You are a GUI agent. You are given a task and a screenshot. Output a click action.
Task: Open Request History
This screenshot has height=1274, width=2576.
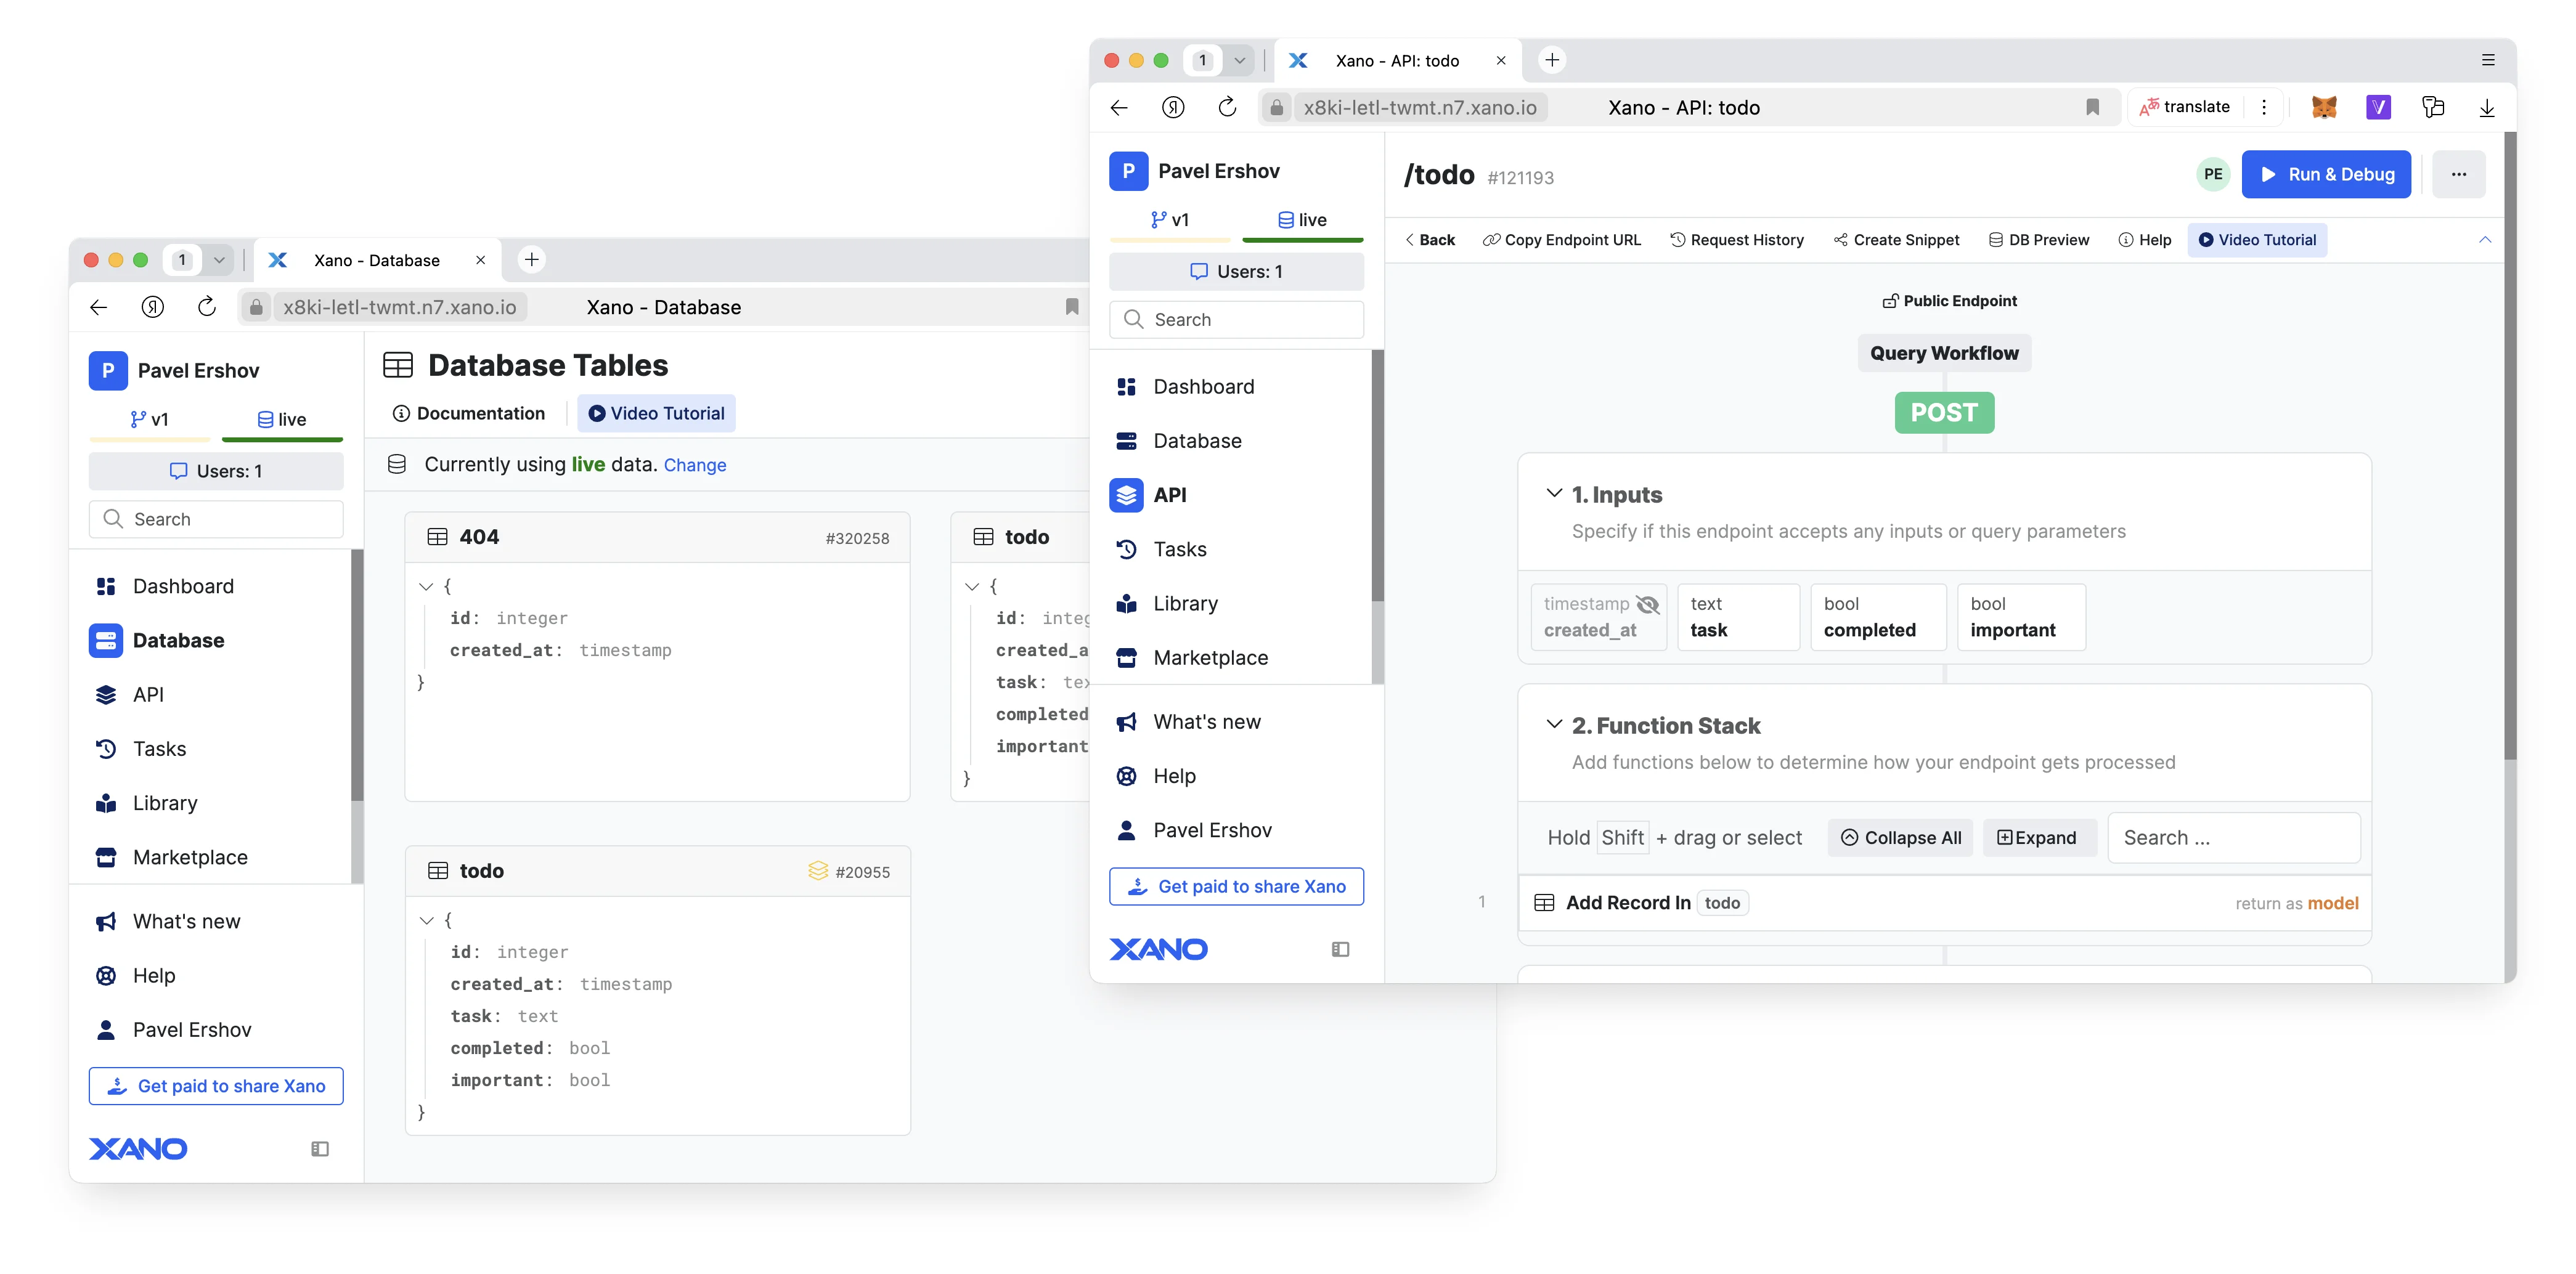point(1737,240)
